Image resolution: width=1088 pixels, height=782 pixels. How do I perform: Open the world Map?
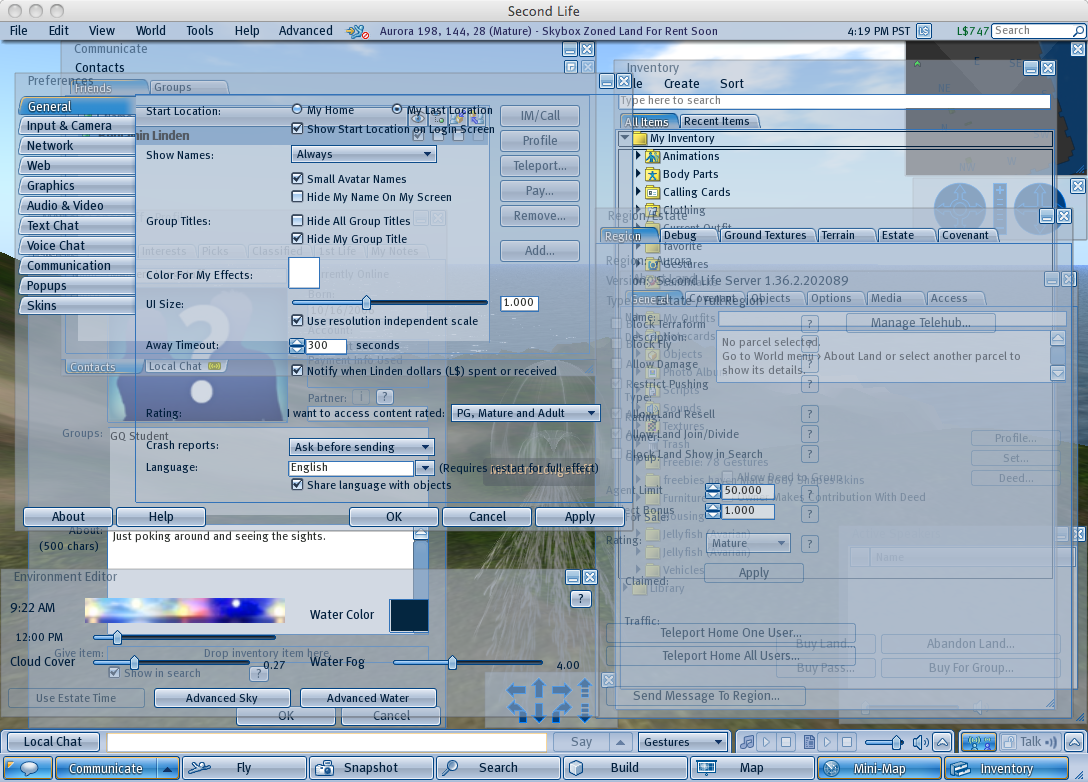pyautogui.click(x=751, y=768)
